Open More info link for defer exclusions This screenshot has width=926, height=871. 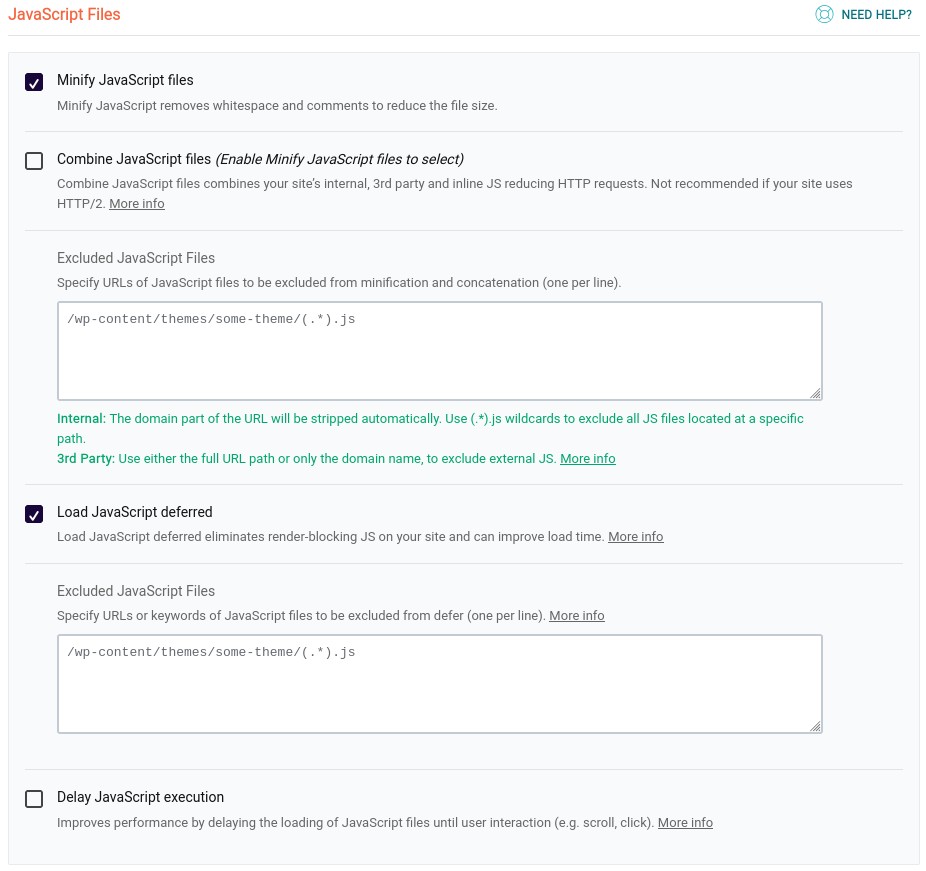pos(577,616)
